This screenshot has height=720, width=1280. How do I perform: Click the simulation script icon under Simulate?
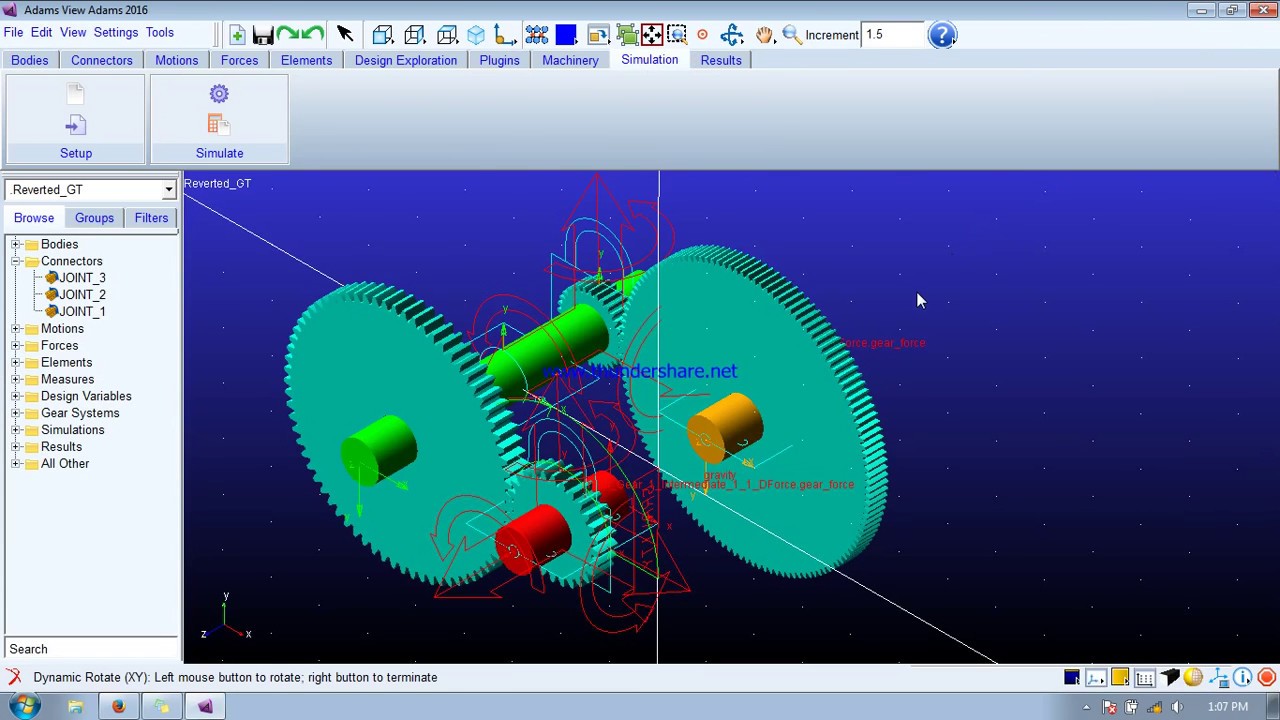point(219,124)
